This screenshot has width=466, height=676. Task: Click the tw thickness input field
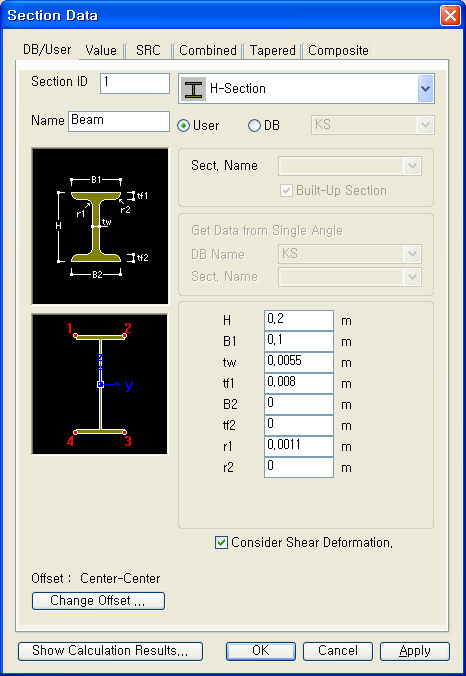tap(299, 362)
